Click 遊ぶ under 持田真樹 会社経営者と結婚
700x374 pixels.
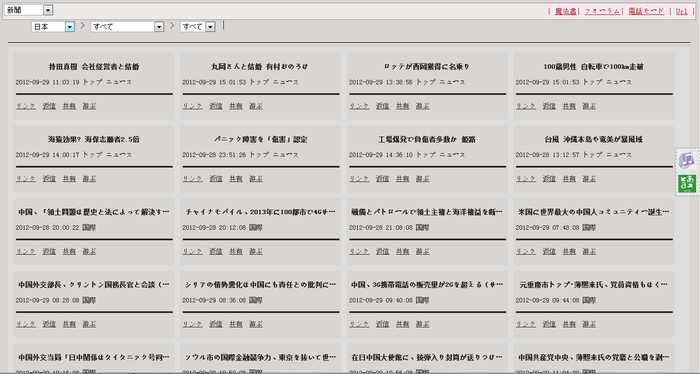click(x=89, y=106)
